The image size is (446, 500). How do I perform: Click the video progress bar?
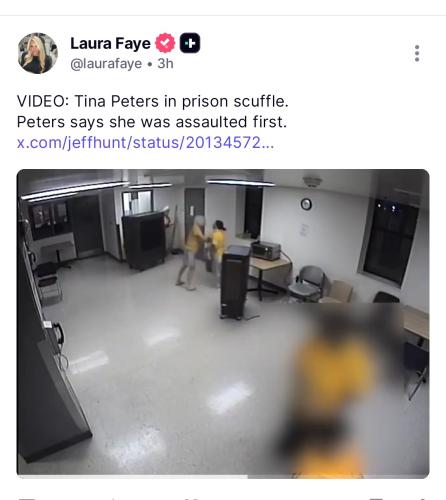[223, 477]
